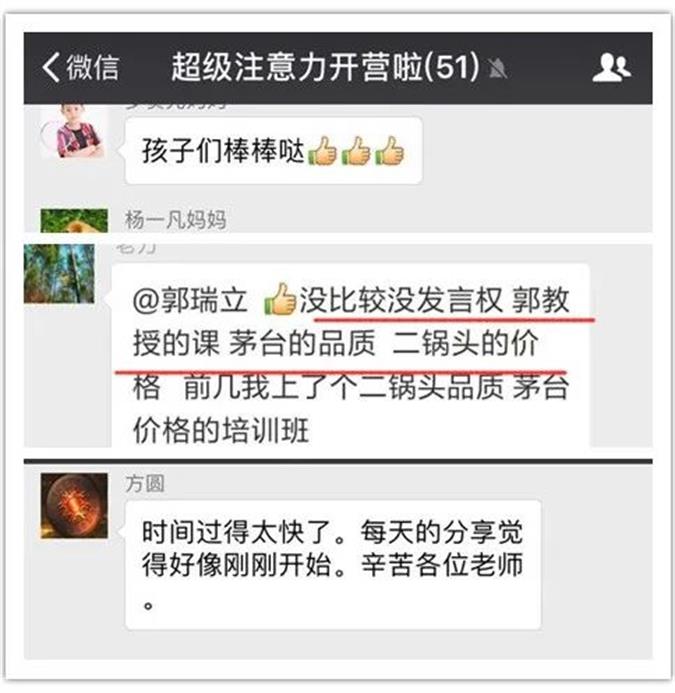Tap the back arrow to return to 微信
Viewport: 675px width, 693px height.
click(51, 67)
